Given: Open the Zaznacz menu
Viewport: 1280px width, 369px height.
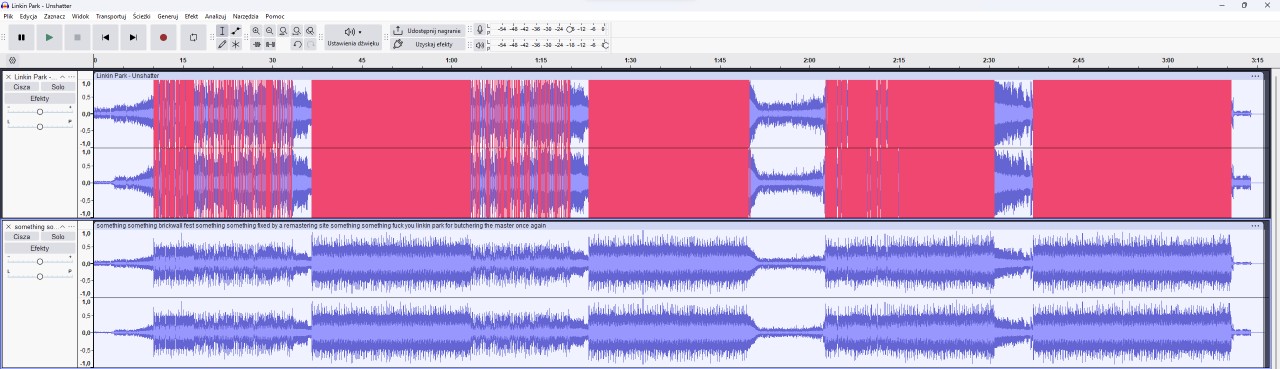Looking at the screenshot, I should pyautogui.click(x=54, y=16).
